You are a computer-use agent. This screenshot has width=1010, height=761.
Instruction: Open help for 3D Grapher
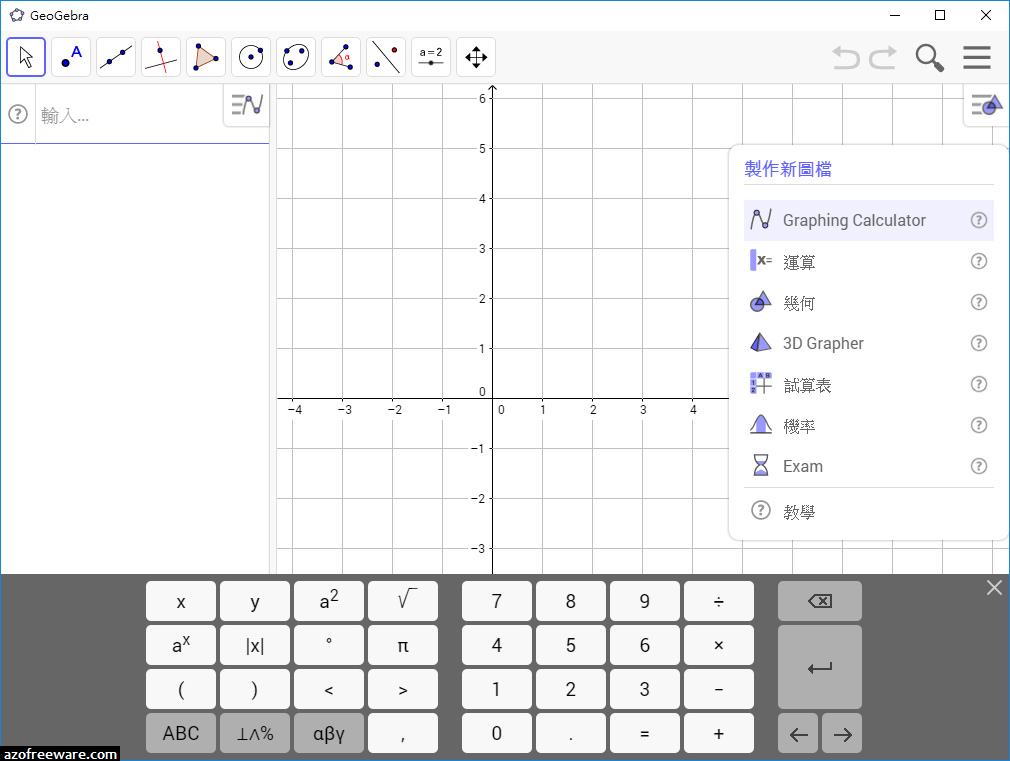(x=978, y=343)
